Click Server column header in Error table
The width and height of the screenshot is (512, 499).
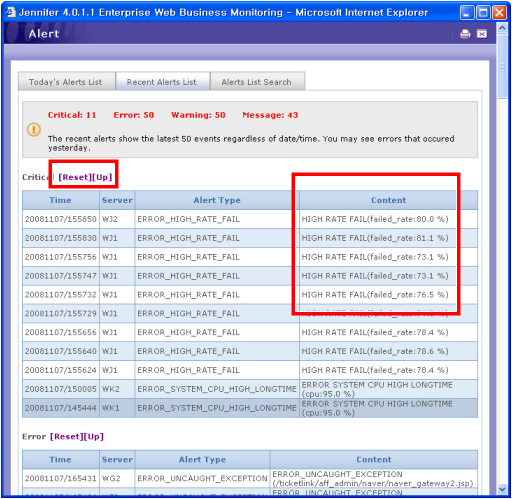[x=117, y=459]
